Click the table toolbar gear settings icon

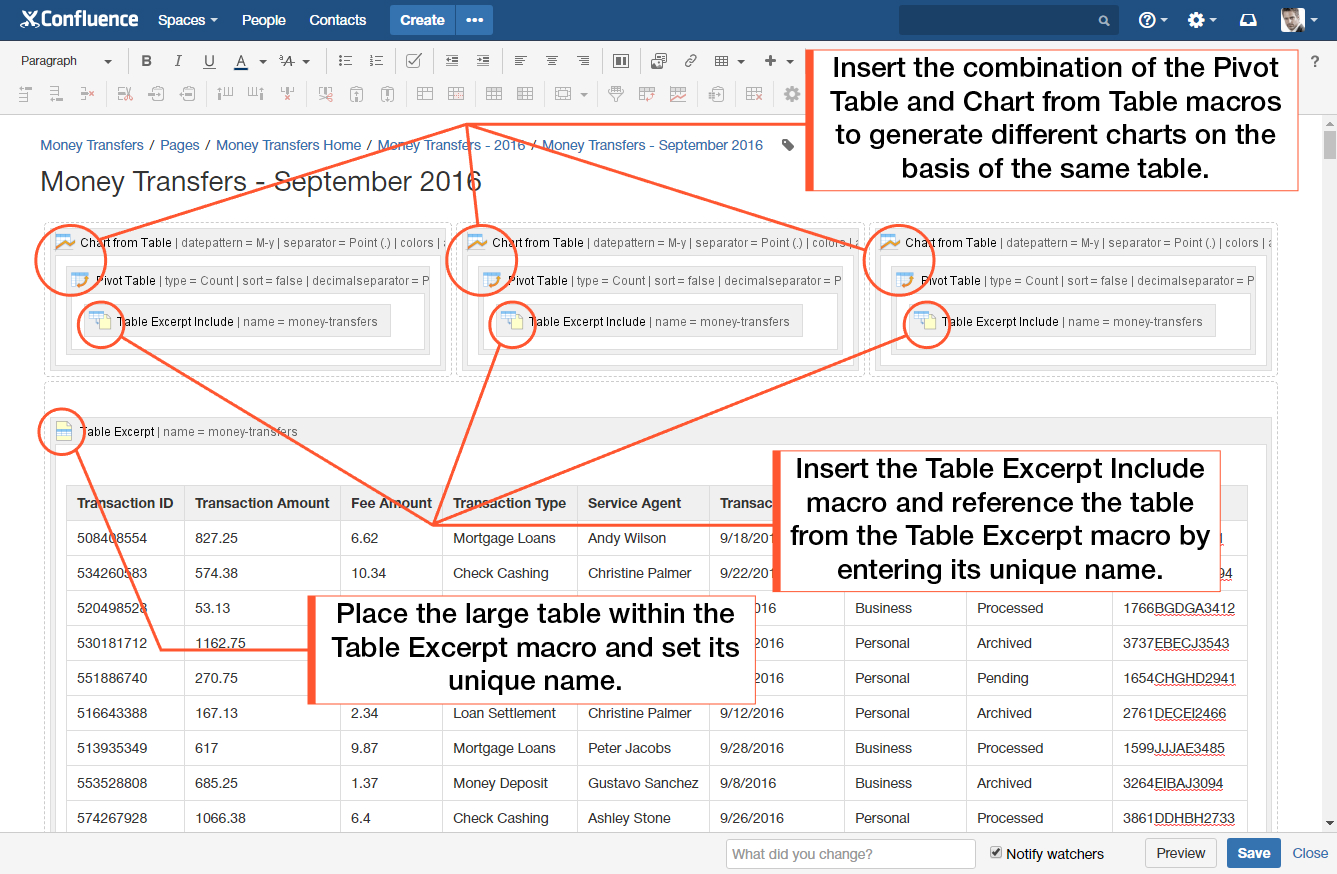pos(792,93)
